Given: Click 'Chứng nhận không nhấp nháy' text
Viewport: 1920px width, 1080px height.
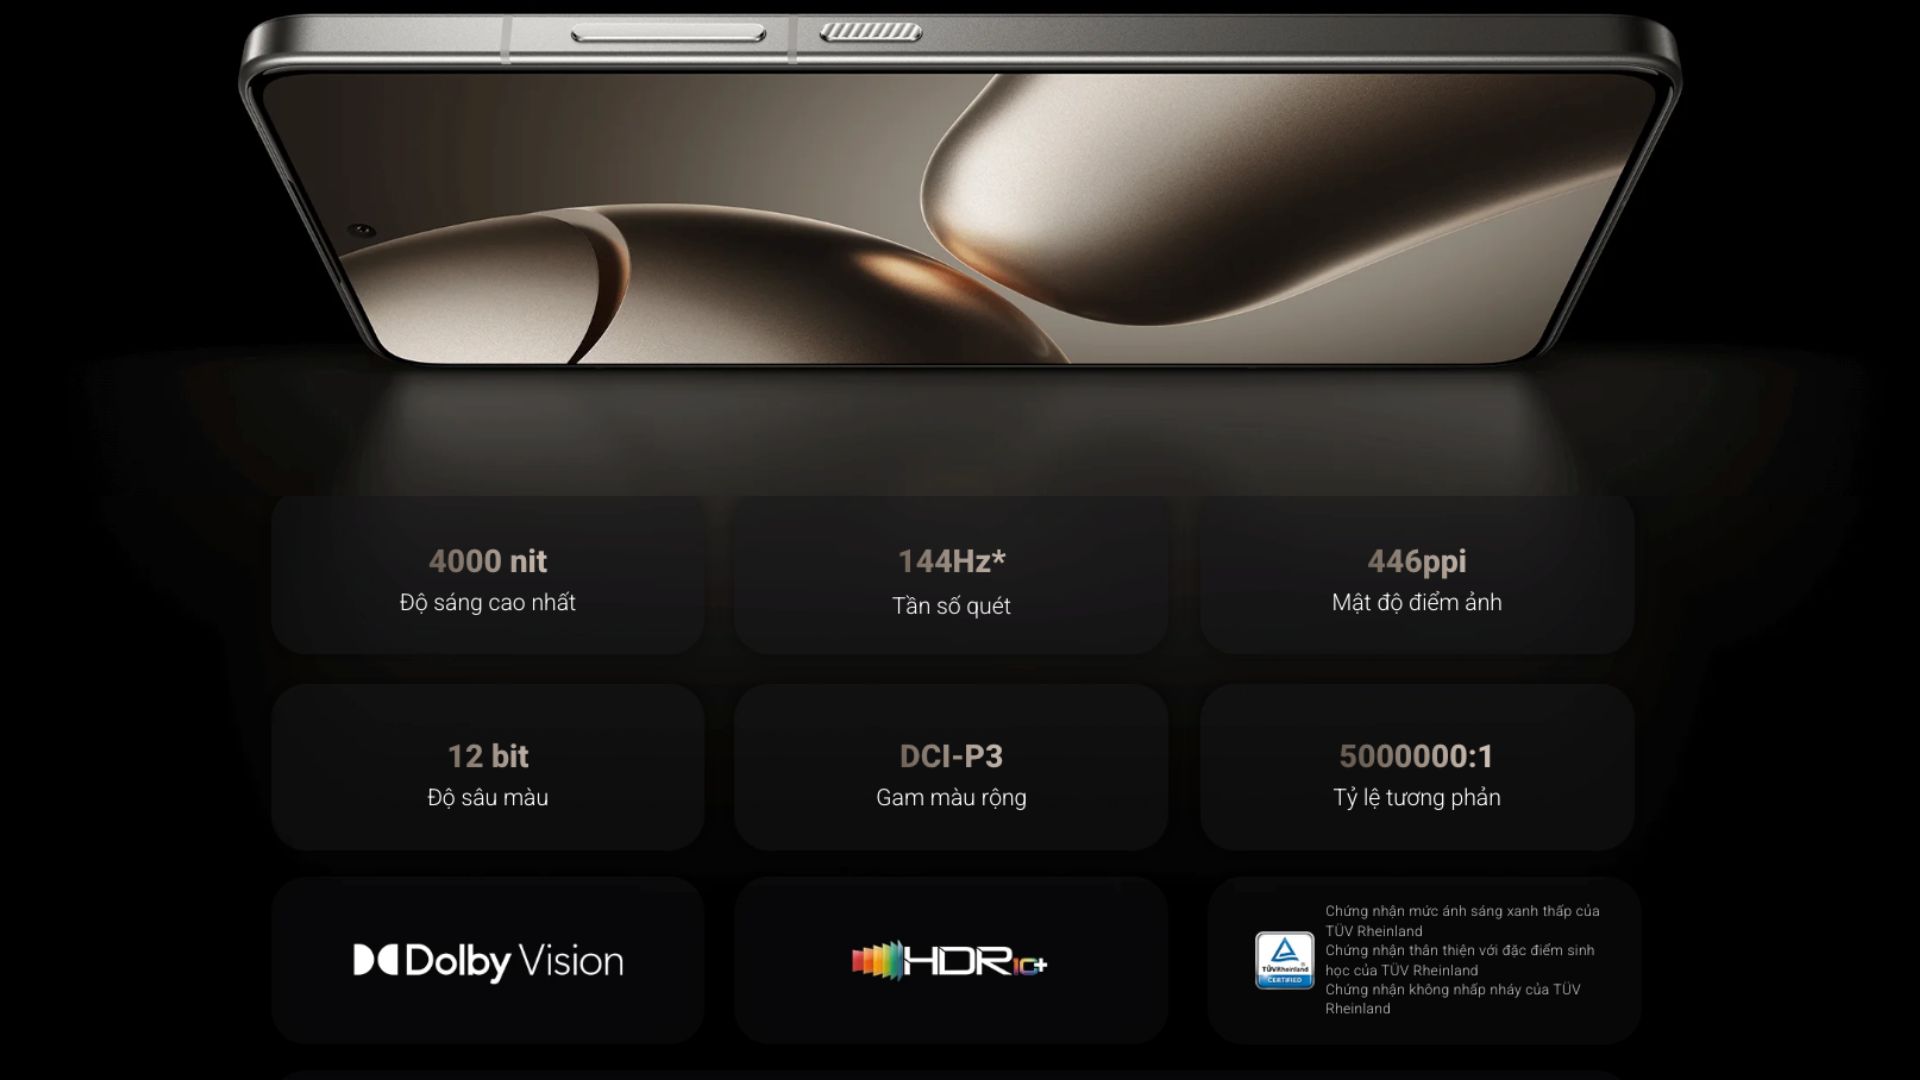Looking at the screenshot, I should click(1453, 999).
